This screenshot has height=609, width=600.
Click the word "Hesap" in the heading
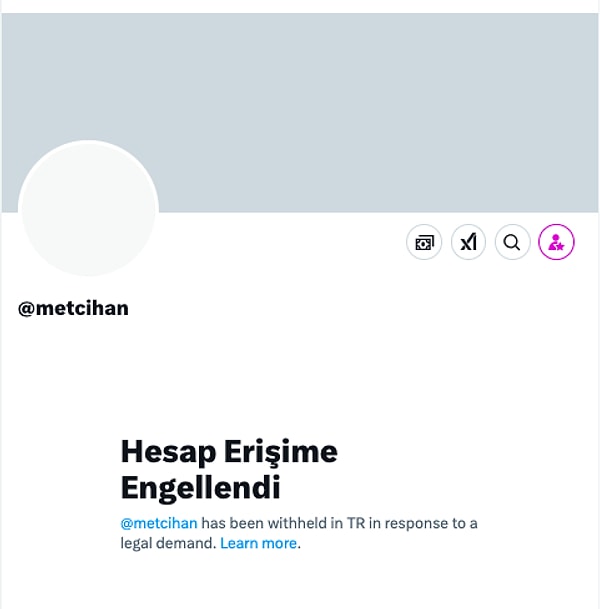pyautogui.click(x=168, y=452)
